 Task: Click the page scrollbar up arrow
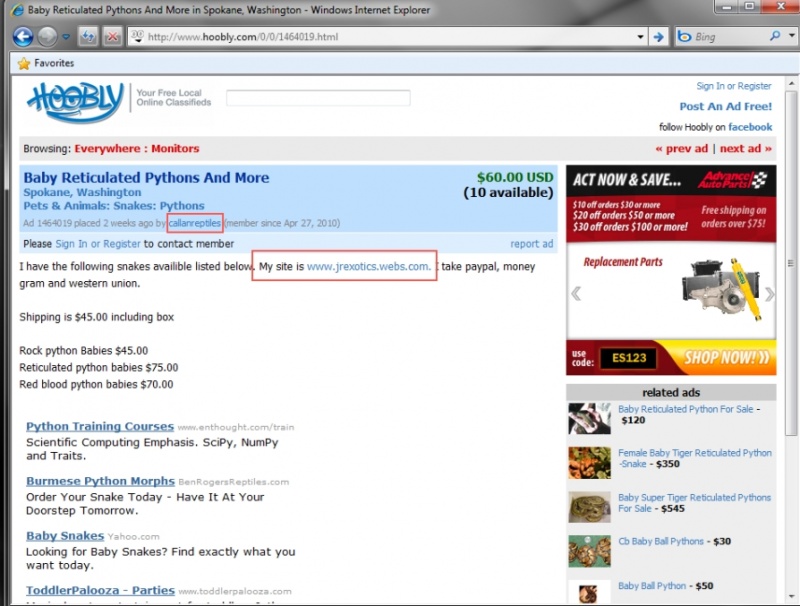coord(791,83)
